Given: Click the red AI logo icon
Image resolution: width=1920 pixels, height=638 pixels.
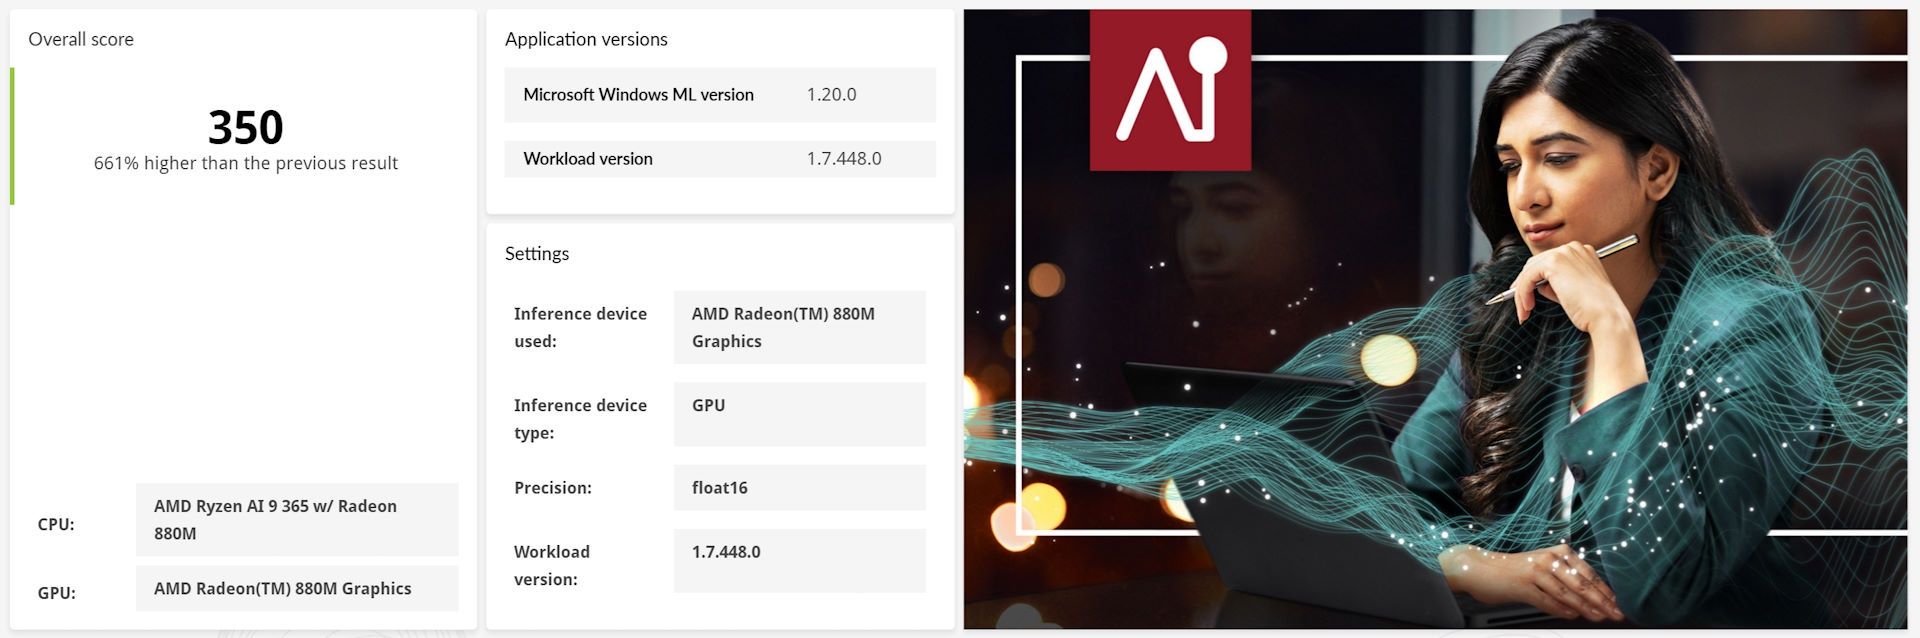Looking at the screenshot, I should tap(1170, 90).
